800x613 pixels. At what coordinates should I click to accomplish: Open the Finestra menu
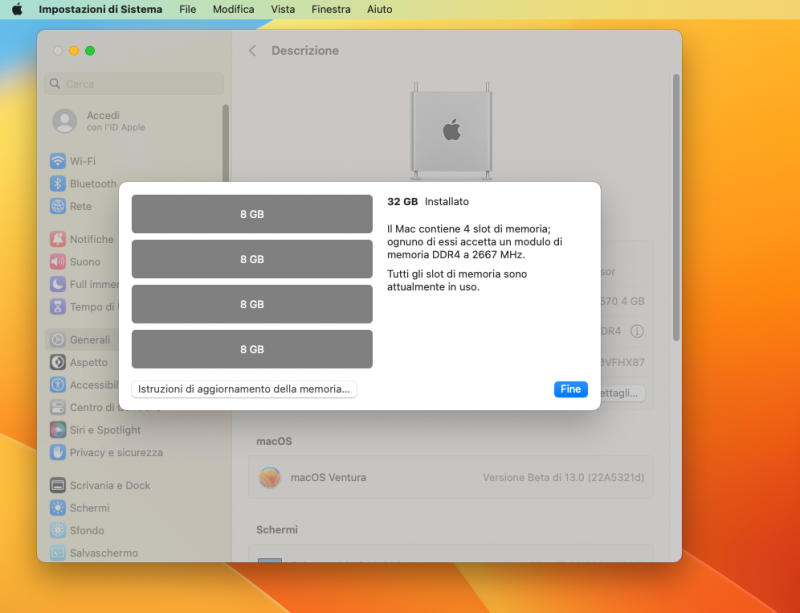pos(331,9)
